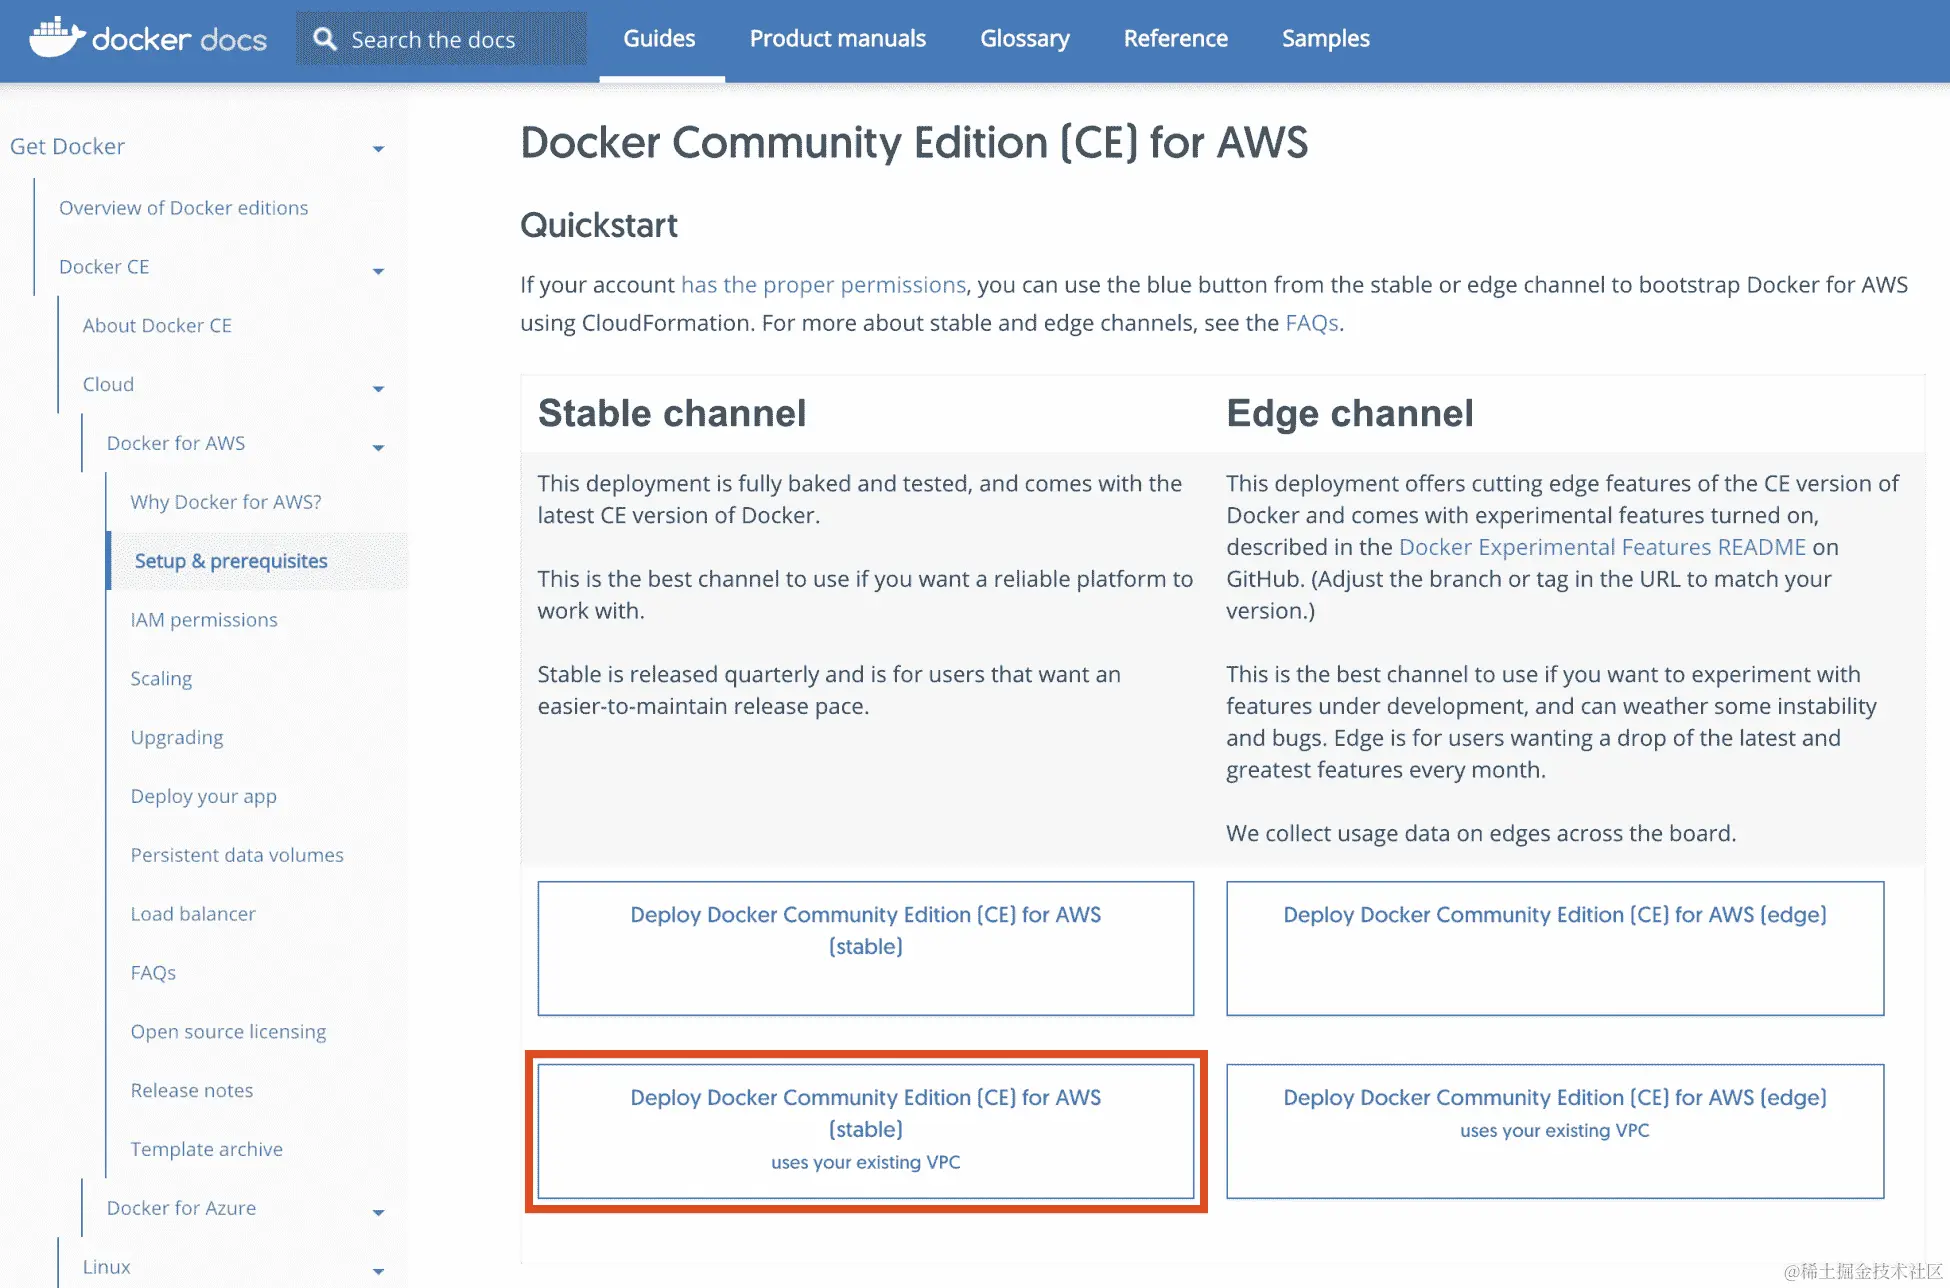
Task: Click Deploy edge using existing VPC button
Action: [1554, 1130]
